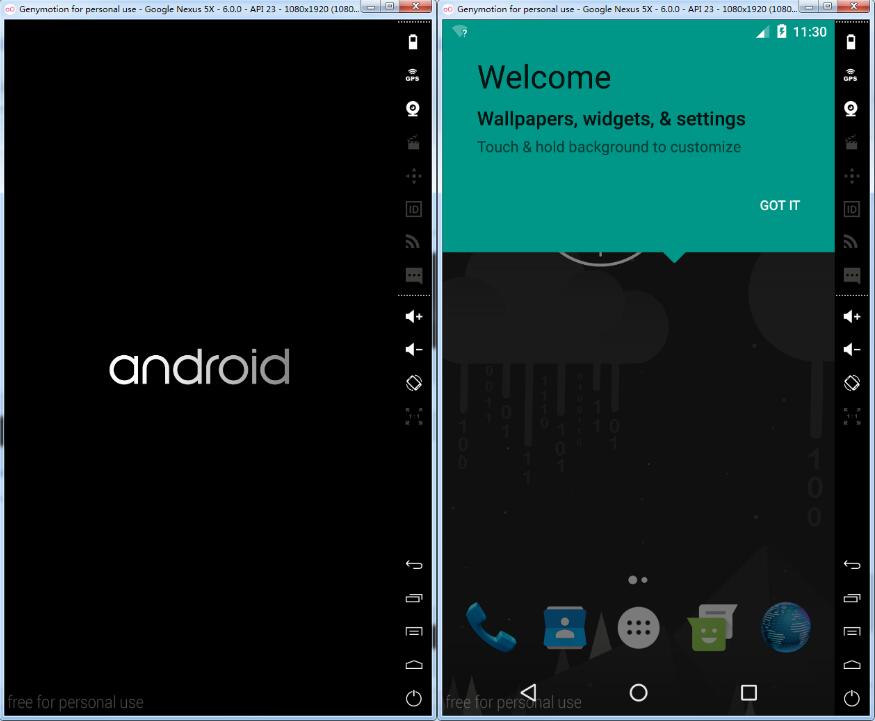Open the camera widget in the left emulator sidebar
875x721 pixels.
coord(413,108)
